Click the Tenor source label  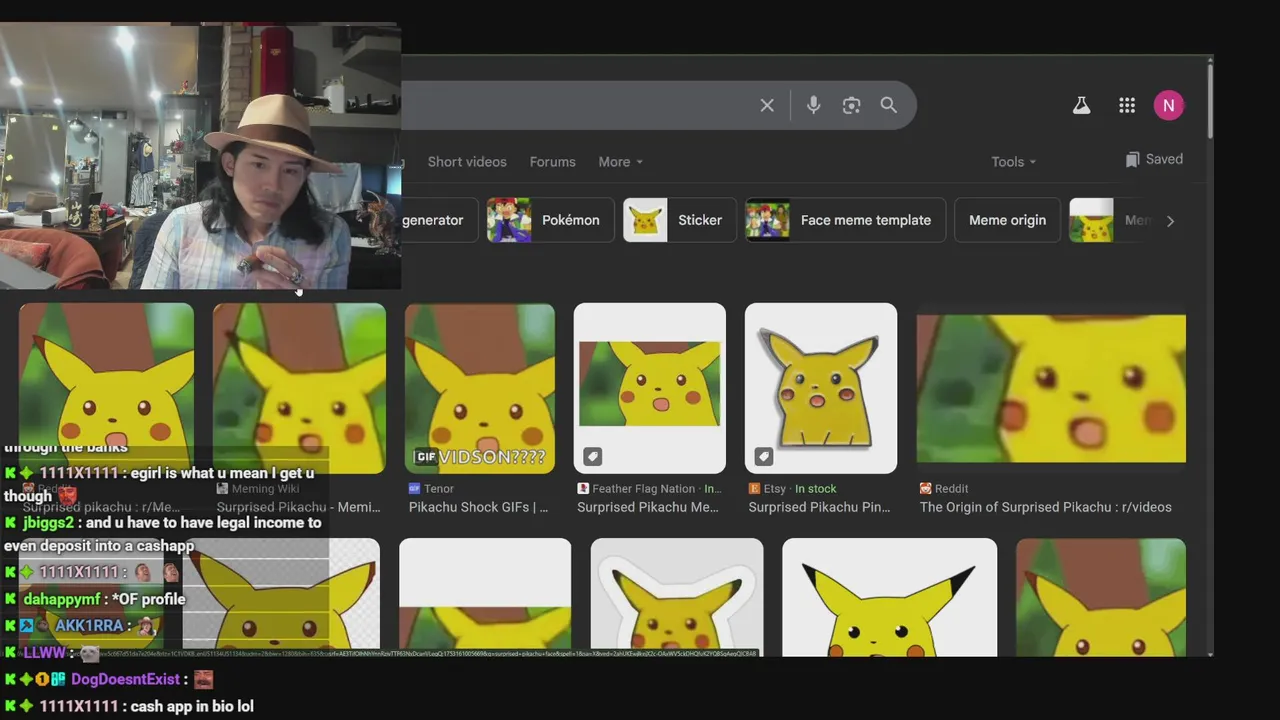pyautogui.click(x=431, y=489)
